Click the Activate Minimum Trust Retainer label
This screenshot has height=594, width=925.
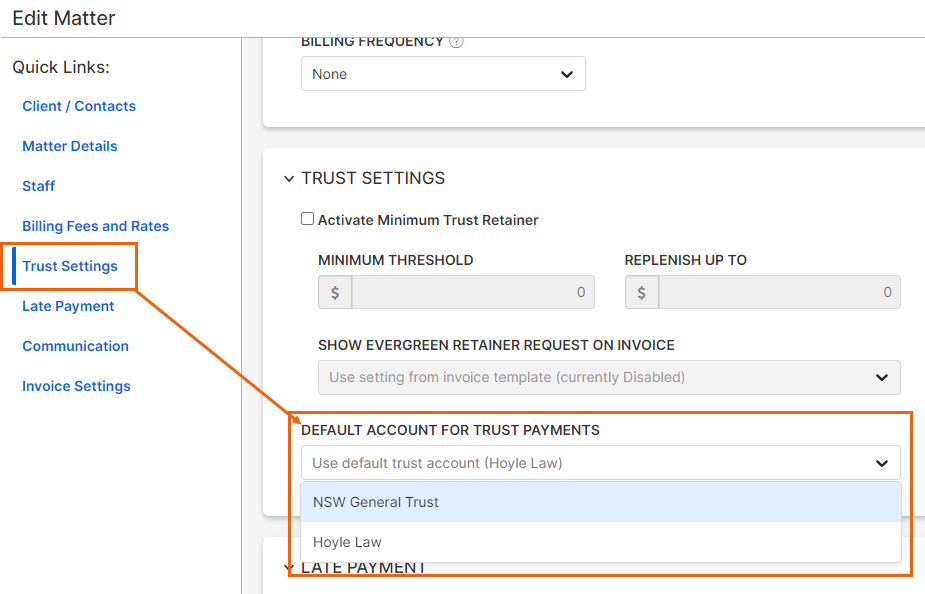coord(428,220)
